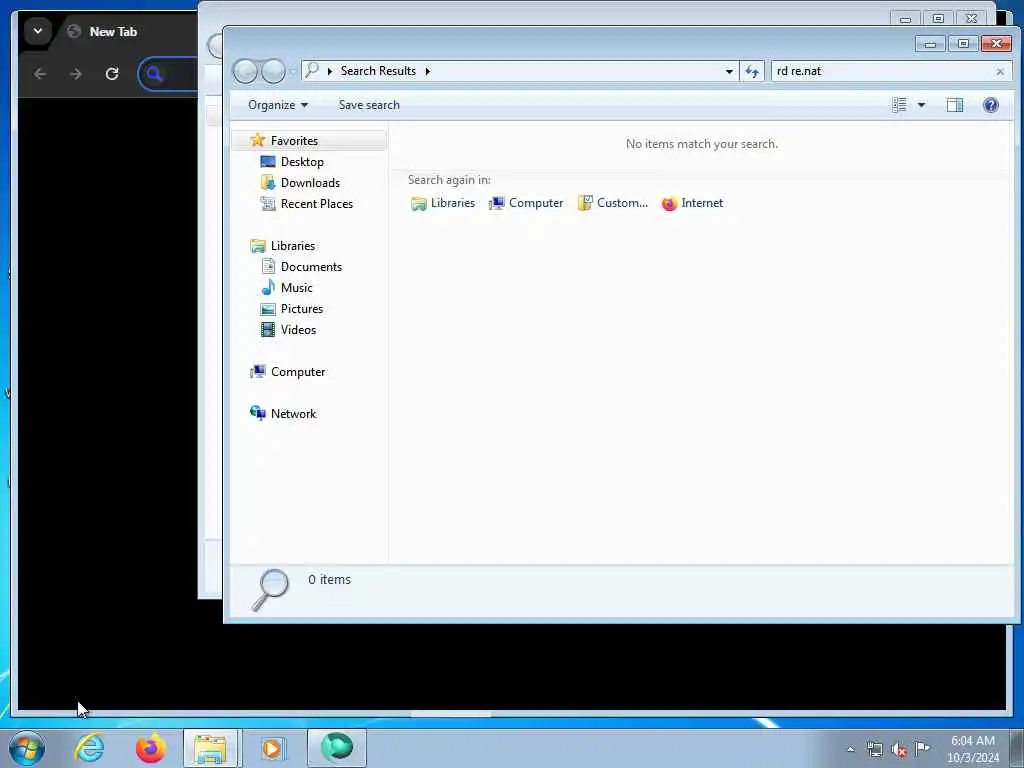Expand the arrow after Search Results breadcrumb
Image resolution: width=1024 pixels, height=768 pixels.
point(427,71)
